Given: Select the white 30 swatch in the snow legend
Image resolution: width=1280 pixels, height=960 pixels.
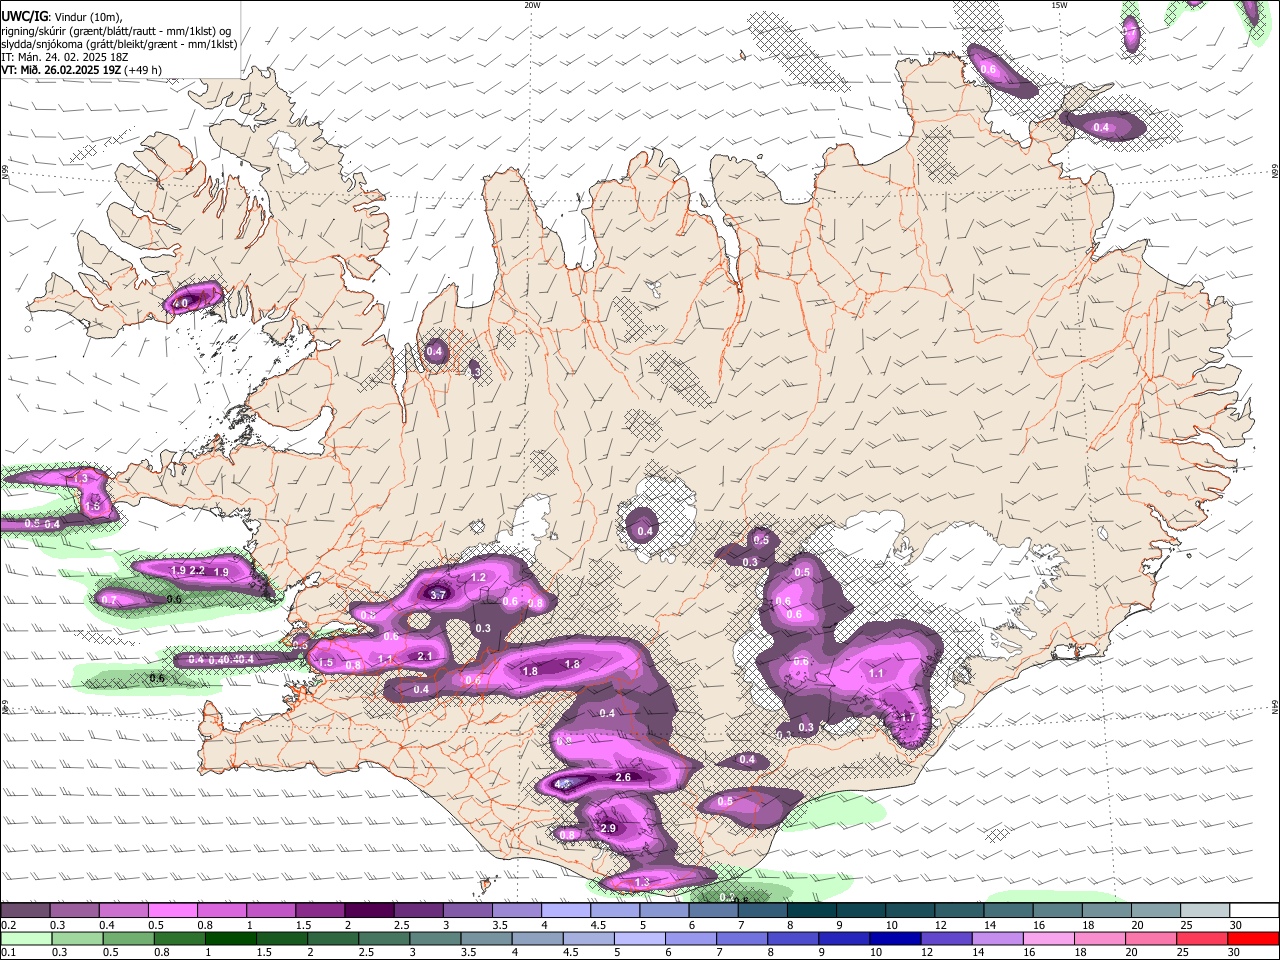Looking at the screenshot, I should pyautogui.click(x=1255, y=910).
